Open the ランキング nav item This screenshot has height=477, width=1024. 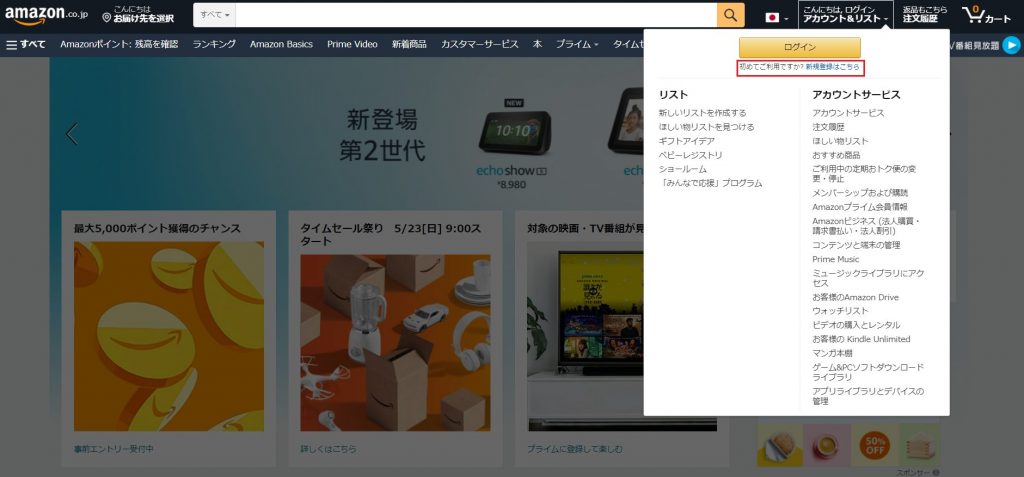[x=214, y=44]
